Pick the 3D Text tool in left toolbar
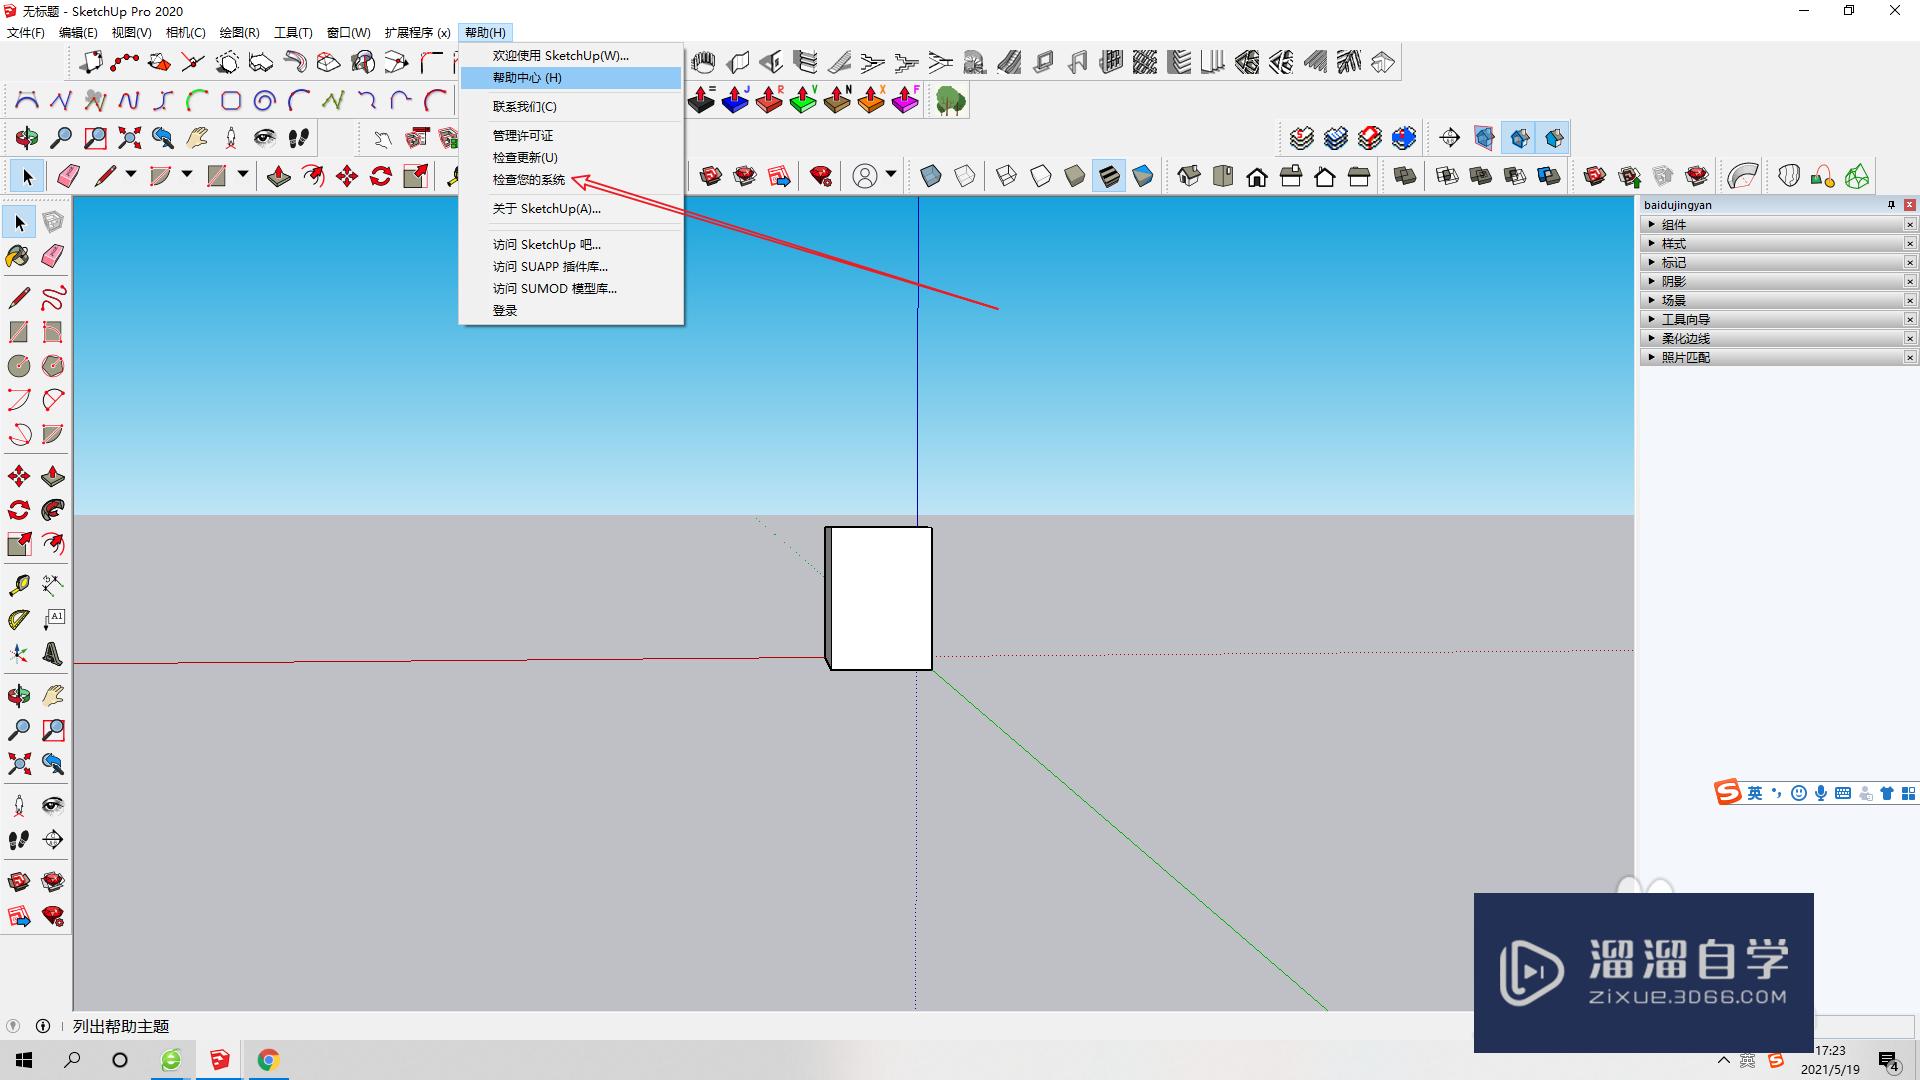 click(x=53, y=654)
